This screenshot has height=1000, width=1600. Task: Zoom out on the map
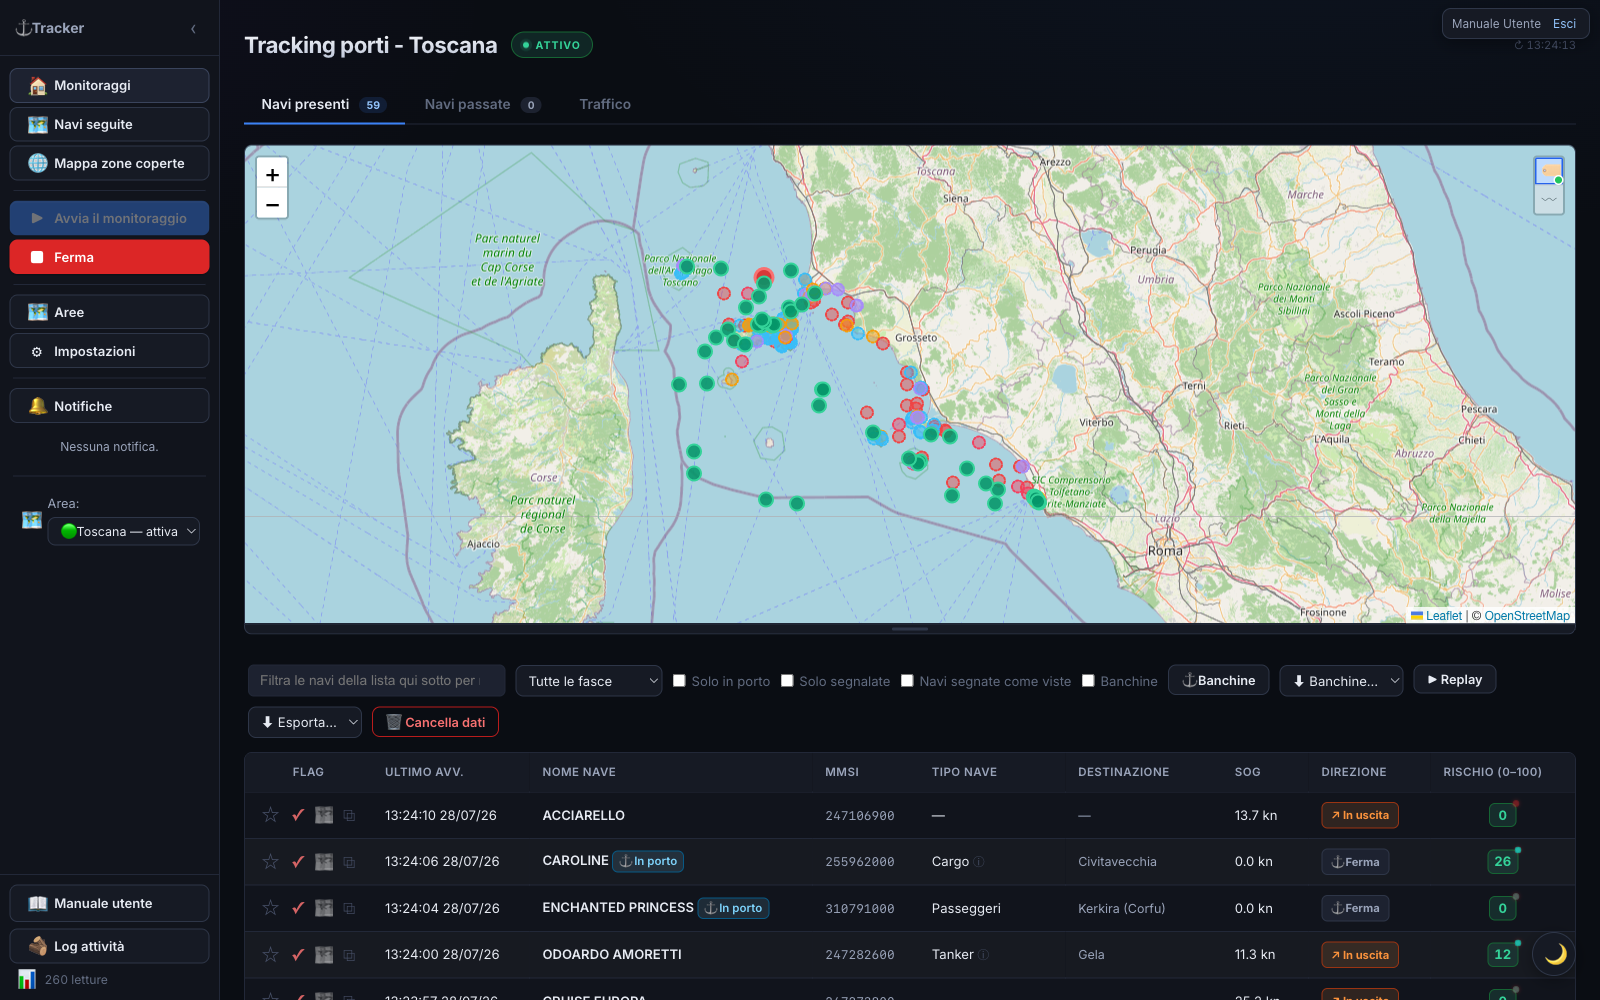point(272,204)
